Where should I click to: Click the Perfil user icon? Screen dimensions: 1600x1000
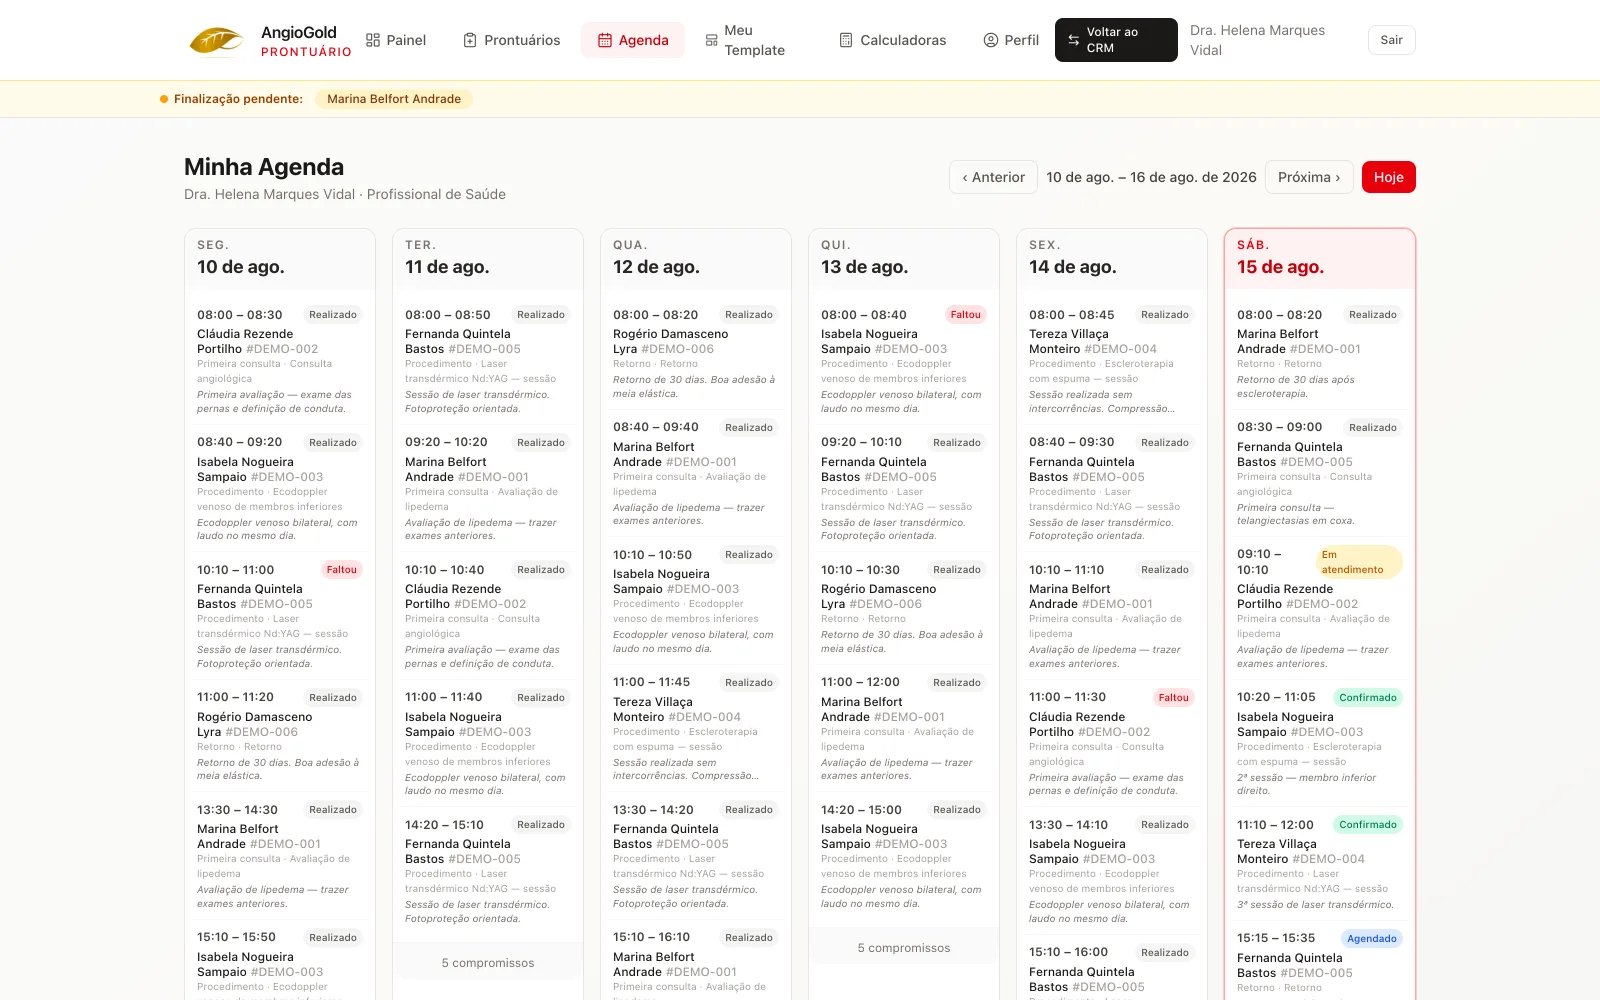[x=991, y=40]
